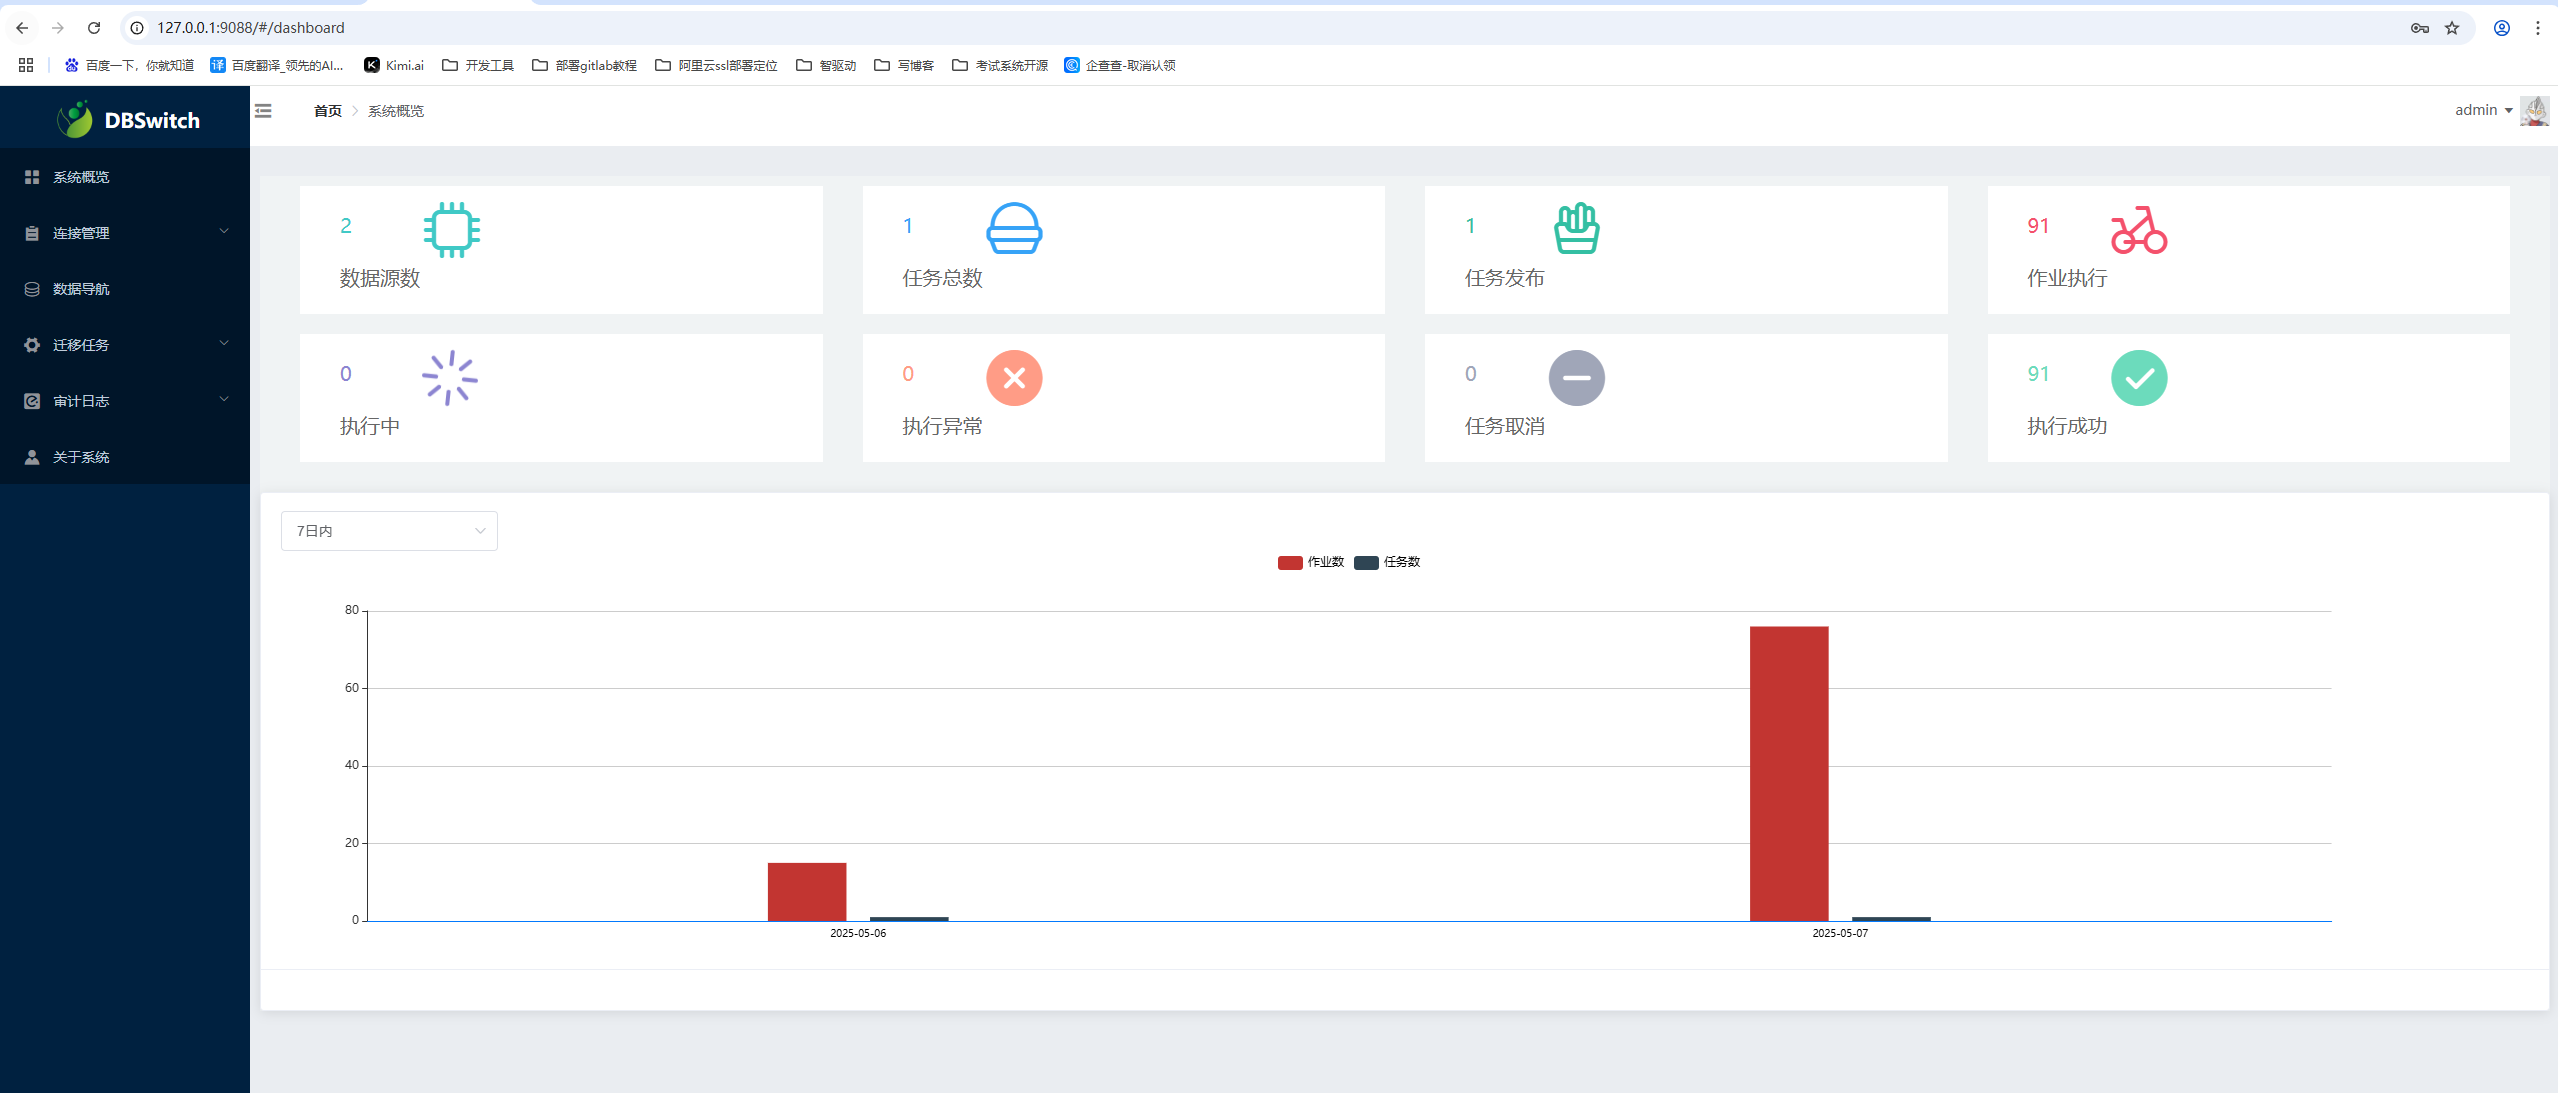Open the 7日内 time range dropdown
2558x1093 pixels.
pos(389,531)
